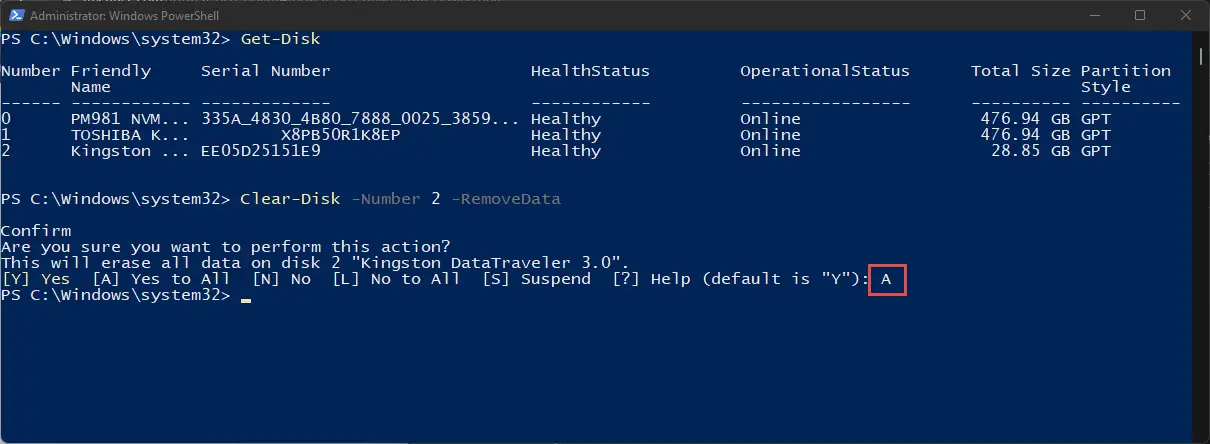Maximize the PowerShell window
The image size is (1210, 444).
point(1140,15)
